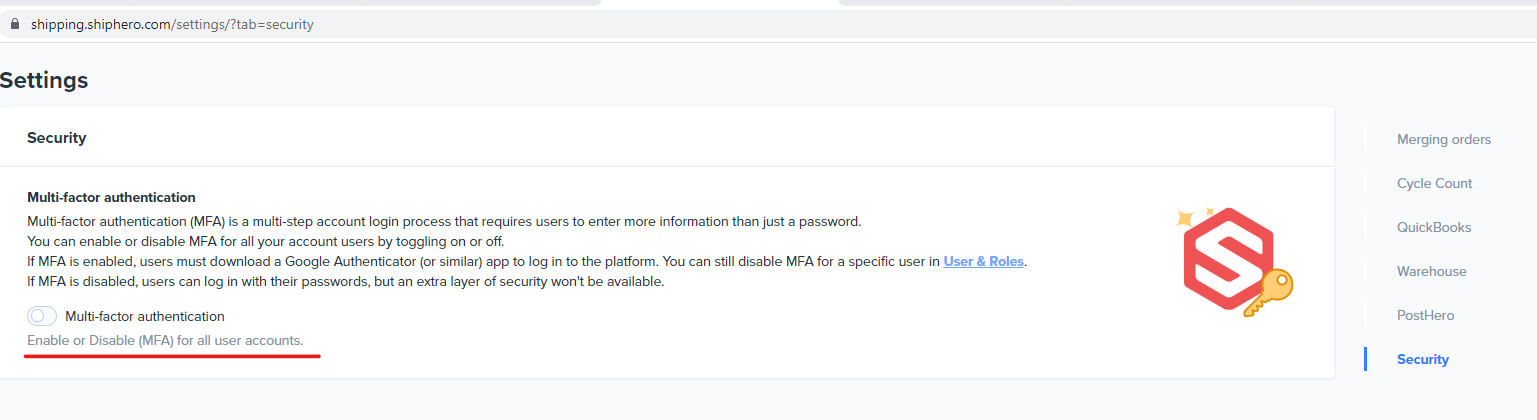Select the active Security sidebar item
Image resolution: width=1537 pixels, height=420 pixels.
coord(1423,359)
